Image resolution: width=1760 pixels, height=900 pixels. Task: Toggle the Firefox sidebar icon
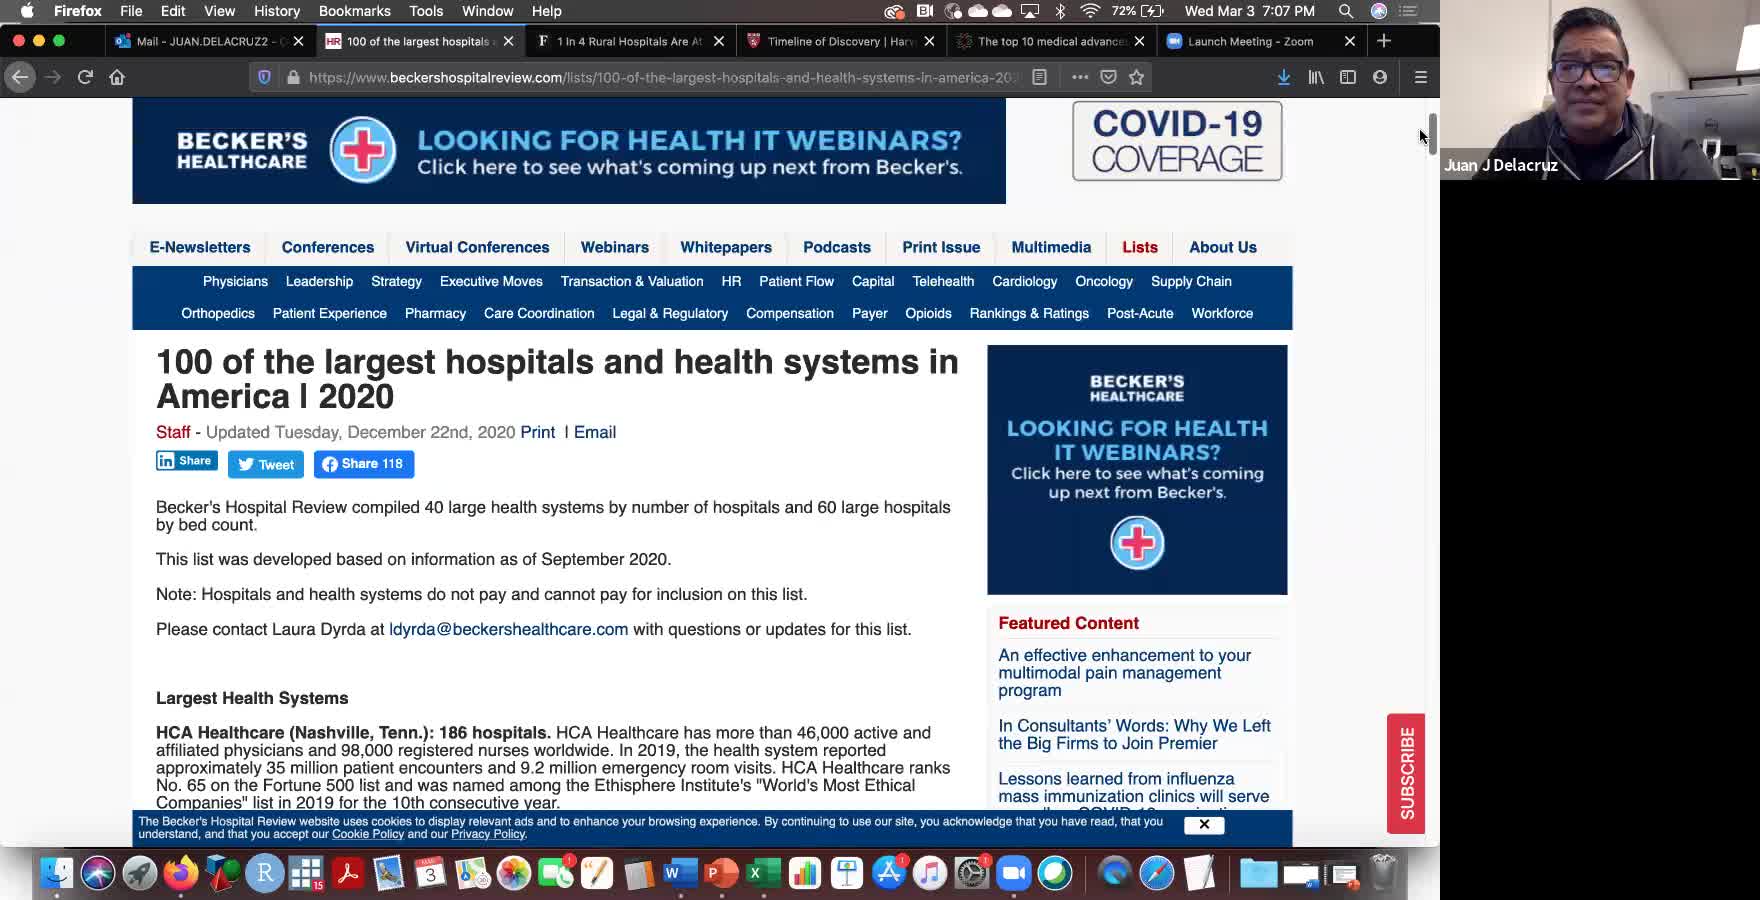[x=1348, y=77]
